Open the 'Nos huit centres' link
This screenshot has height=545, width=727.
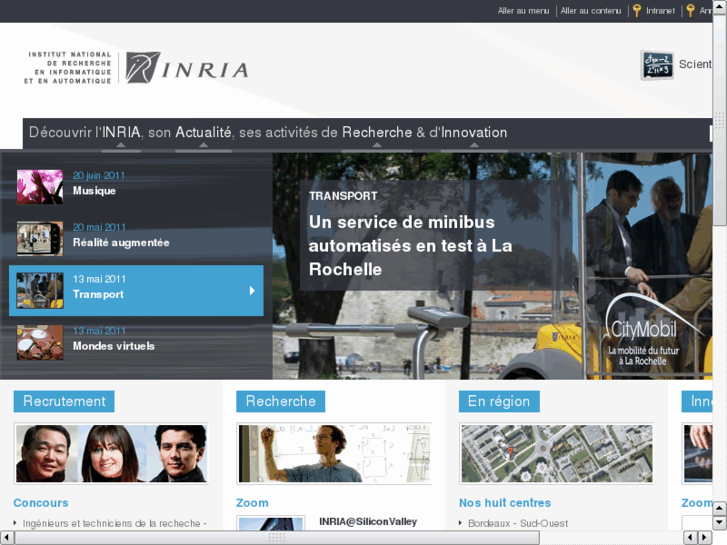point(505,503)
